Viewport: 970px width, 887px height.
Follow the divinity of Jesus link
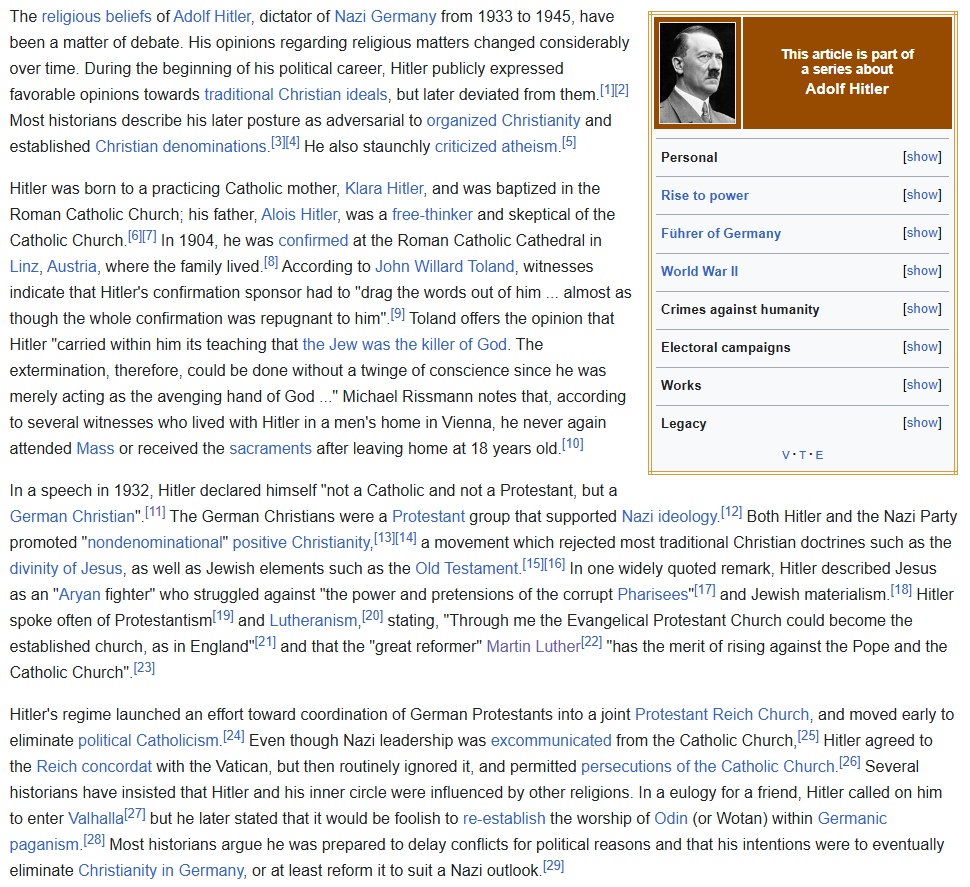coord(66,568)
